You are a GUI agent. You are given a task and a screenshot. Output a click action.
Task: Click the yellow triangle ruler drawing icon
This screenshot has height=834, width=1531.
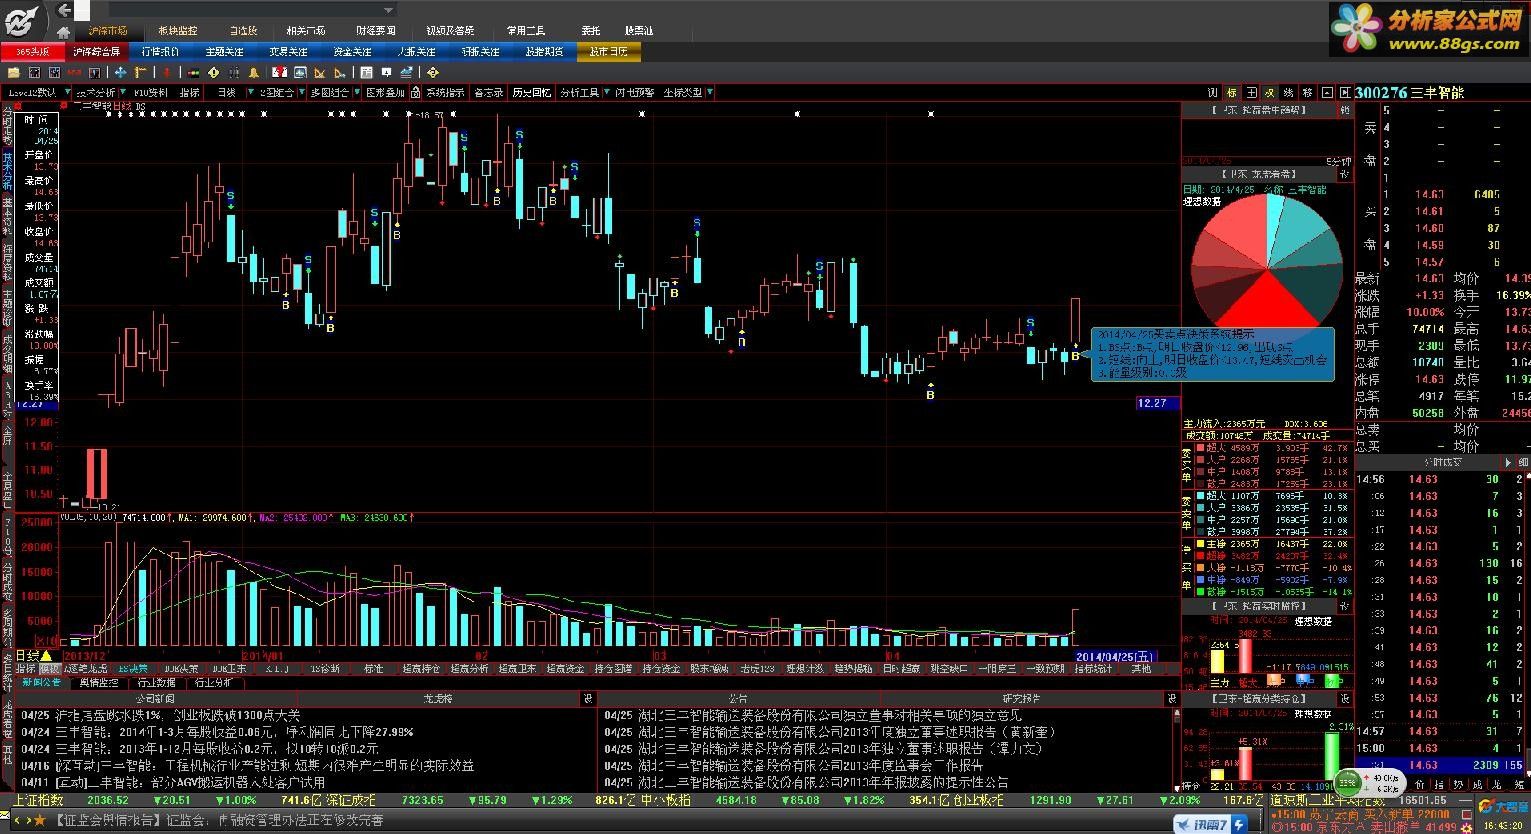tap(320, 73)
